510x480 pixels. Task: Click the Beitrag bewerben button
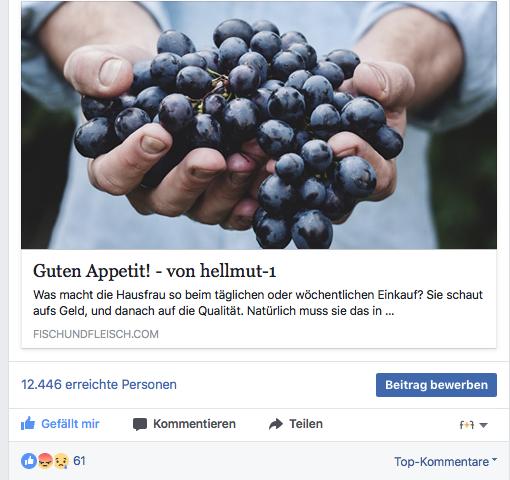(x=436, y=385)
